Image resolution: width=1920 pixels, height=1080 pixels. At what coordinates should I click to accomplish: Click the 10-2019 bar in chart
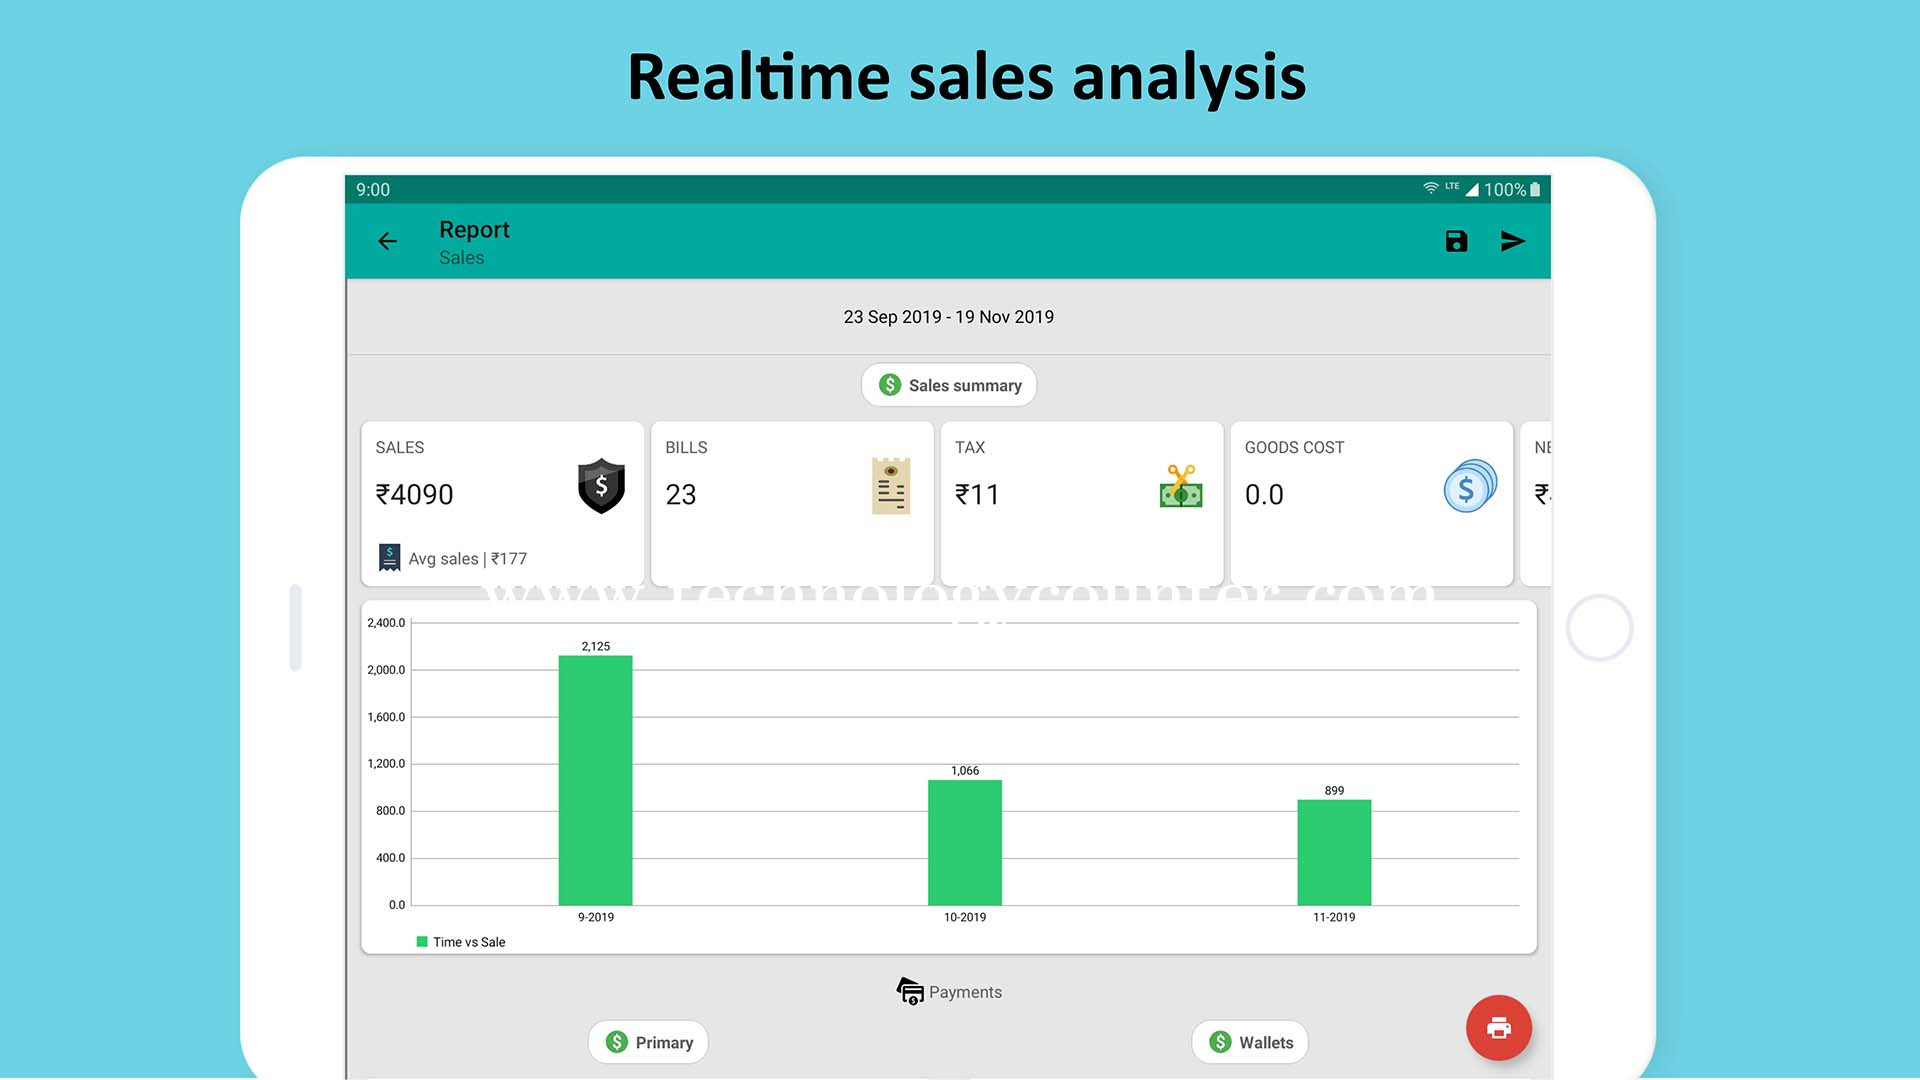click(965, 842)
